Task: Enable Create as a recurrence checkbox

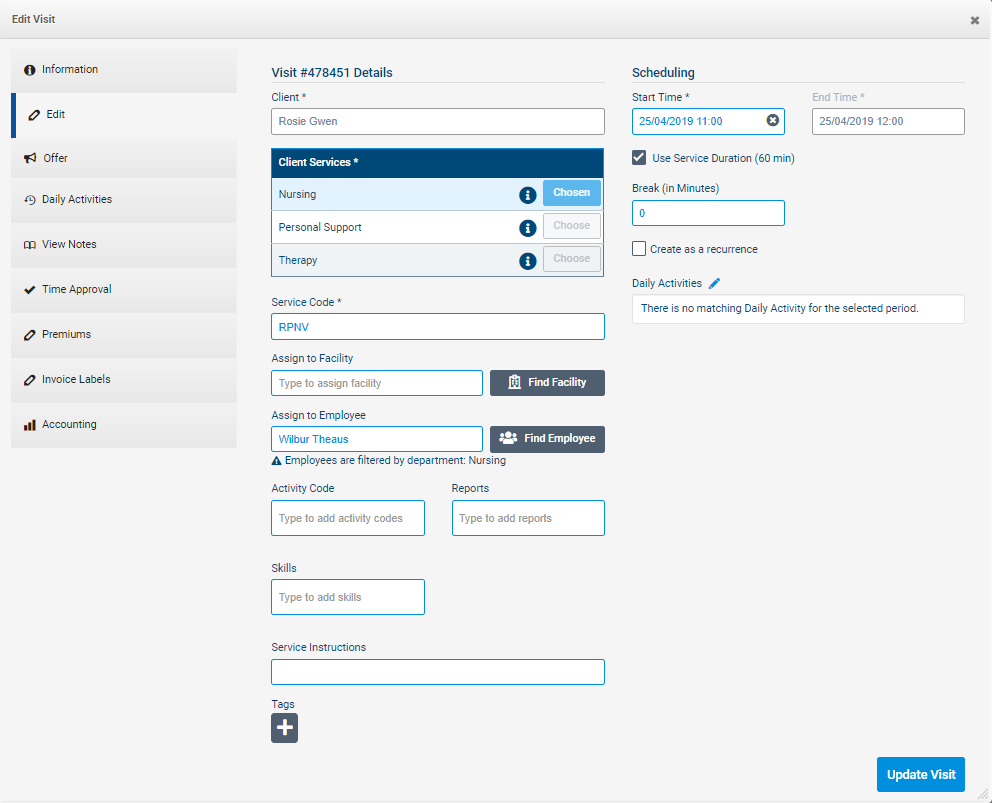Action: pyautogui.click(x=639, y=249)
